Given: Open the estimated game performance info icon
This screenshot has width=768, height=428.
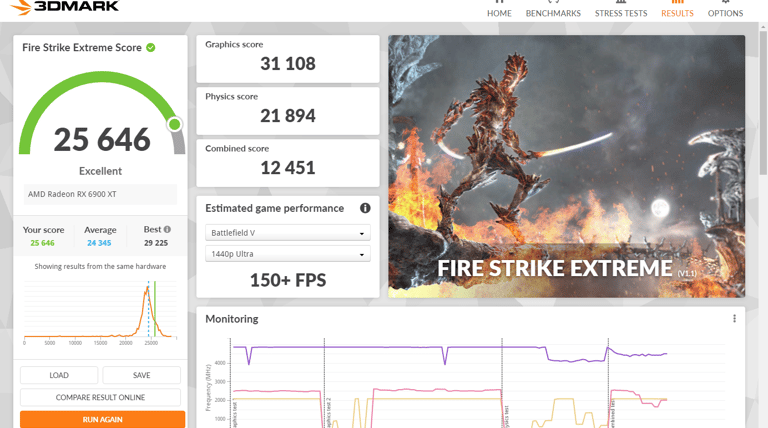Looking at the screenshot, I should pos(365,208).
